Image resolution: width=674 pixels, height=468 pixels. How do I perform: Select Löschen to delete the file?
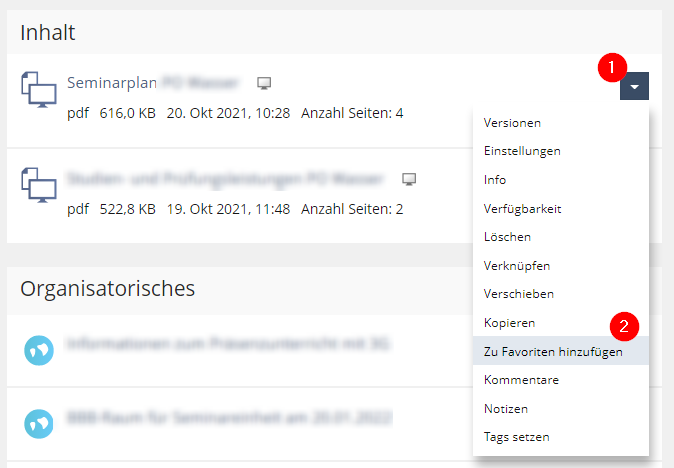coord(507,237)
